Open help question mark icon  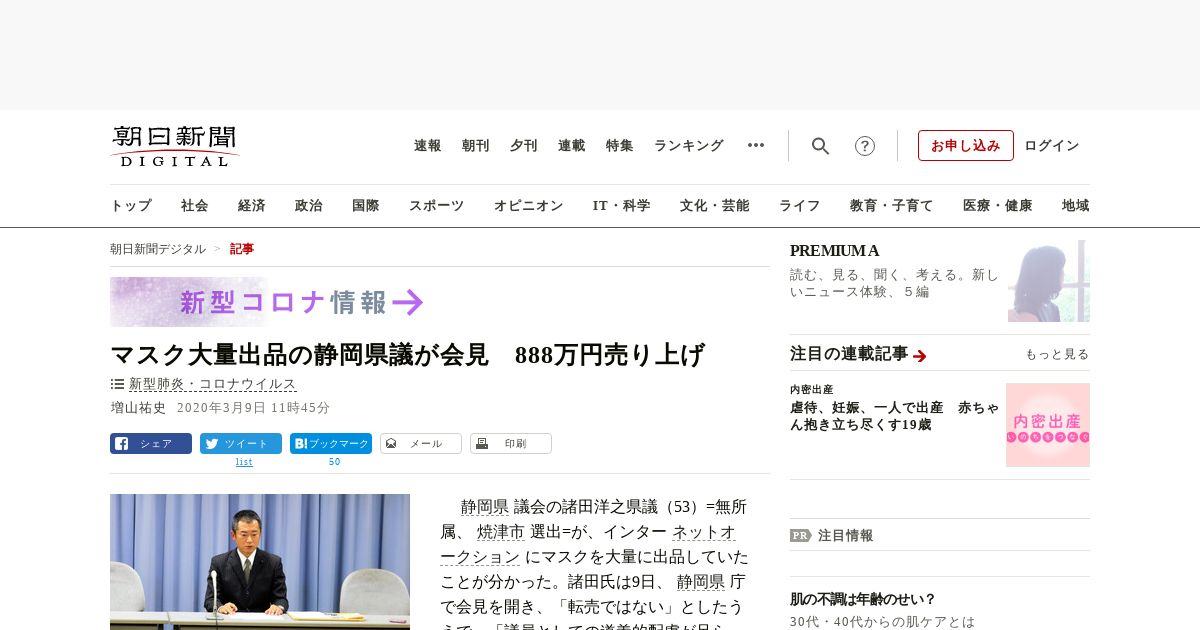[x=865, y=146]
